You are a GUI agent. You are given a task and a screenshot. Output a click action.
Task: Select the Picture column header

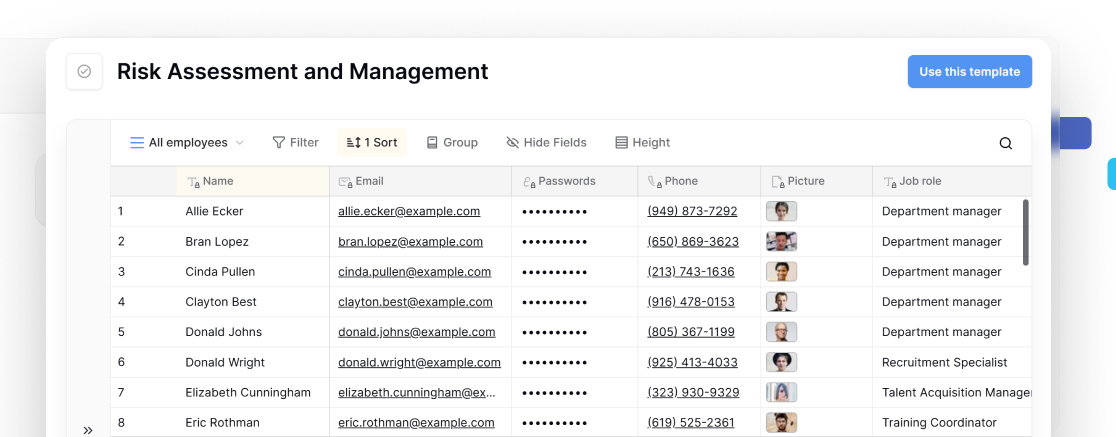pos(816,181)
